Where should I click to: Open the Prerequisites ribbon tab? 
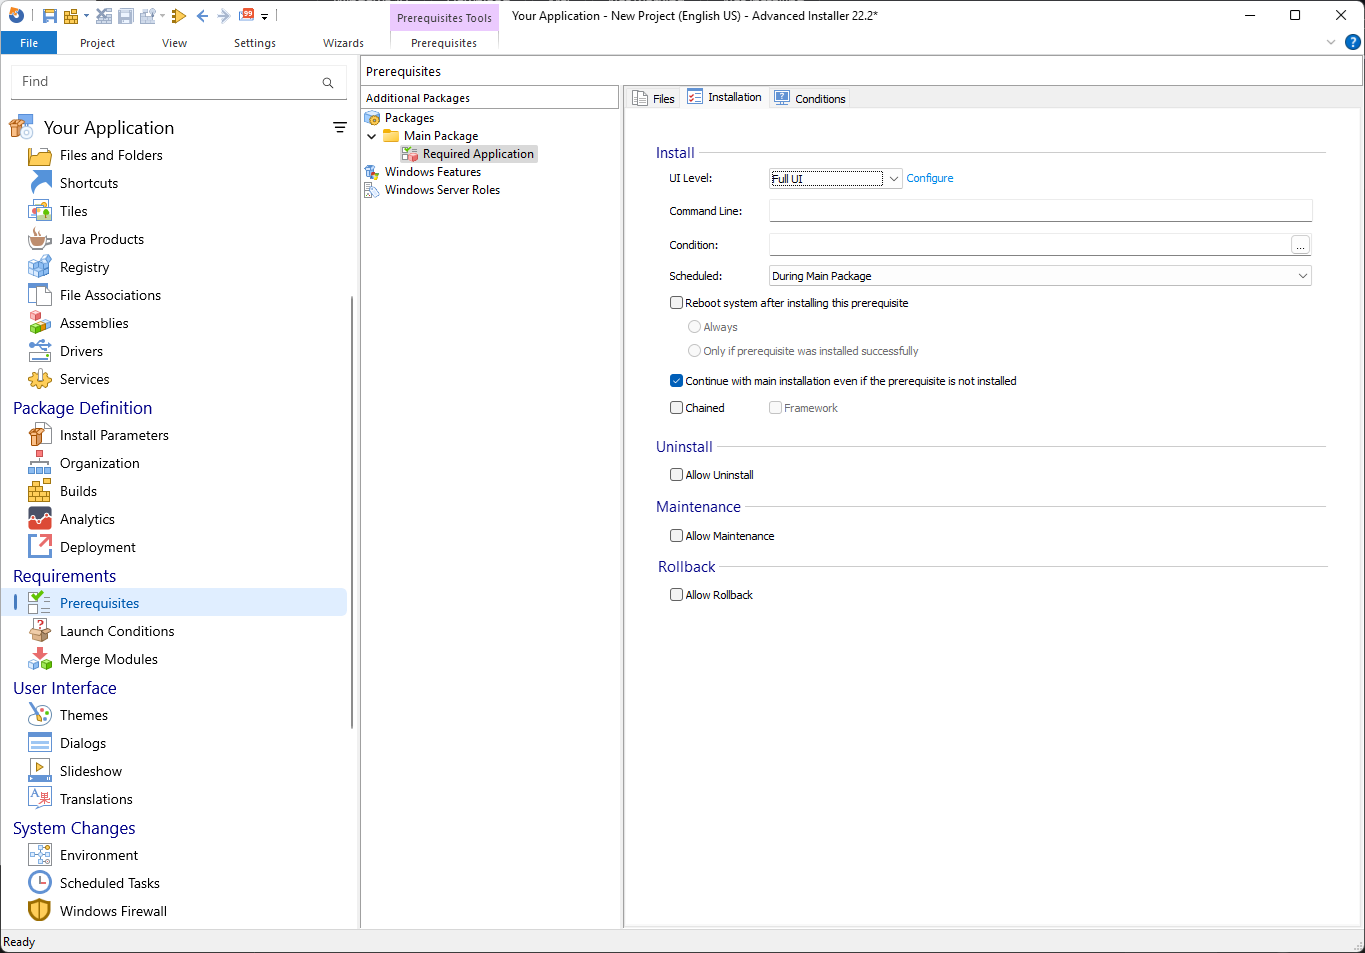coord(444,43)
